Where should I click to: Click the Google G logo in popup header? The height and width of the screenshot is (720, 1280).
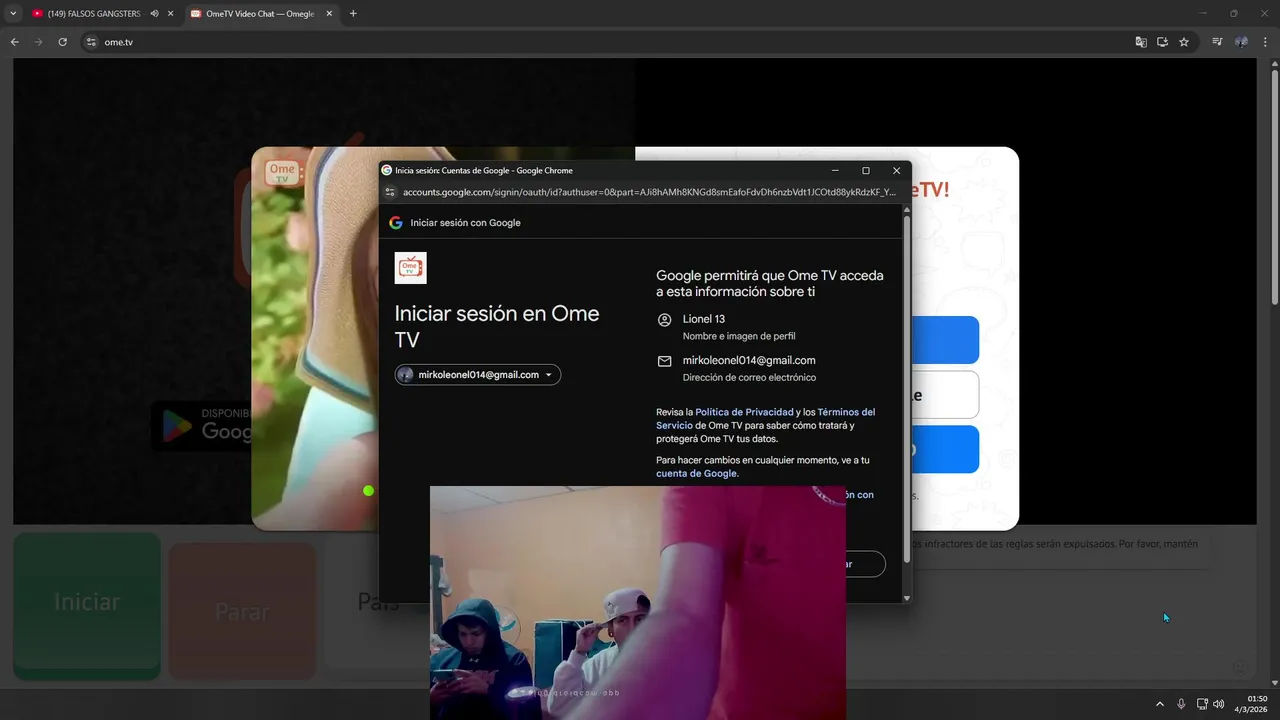(x=396, y=223)
